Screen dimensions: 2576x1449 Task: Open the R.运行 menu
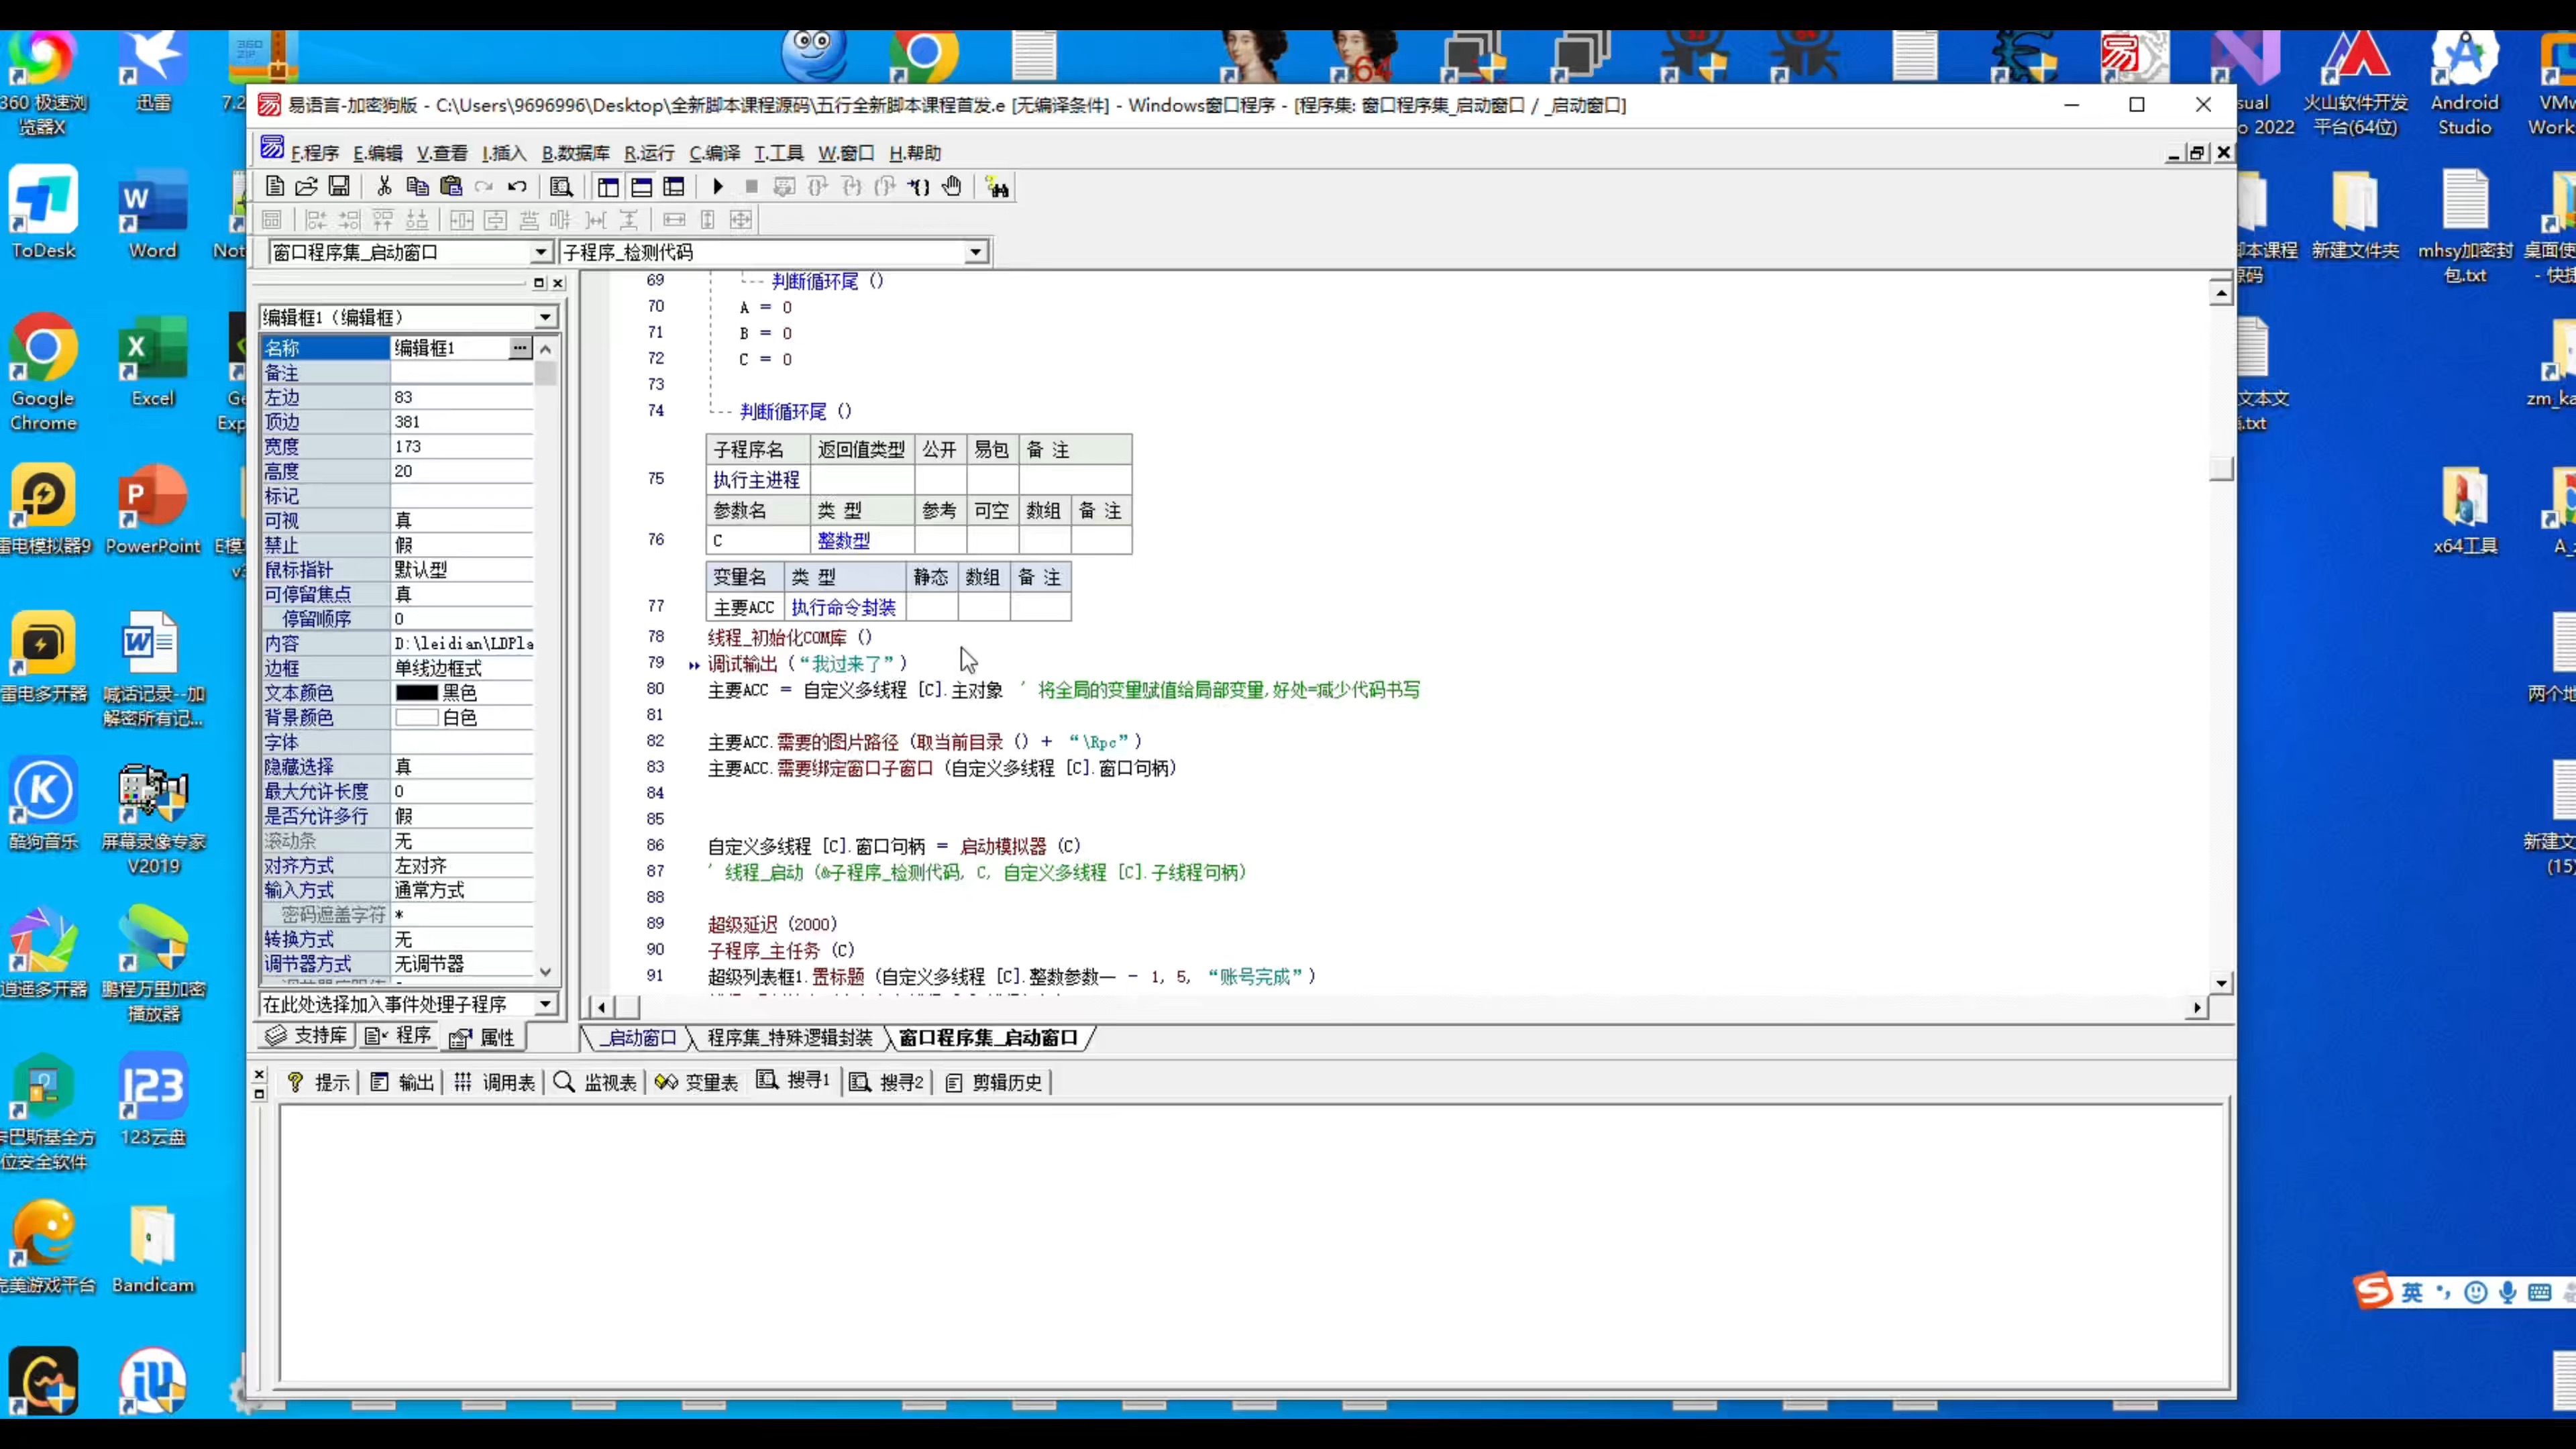click(x=649, y=153)
